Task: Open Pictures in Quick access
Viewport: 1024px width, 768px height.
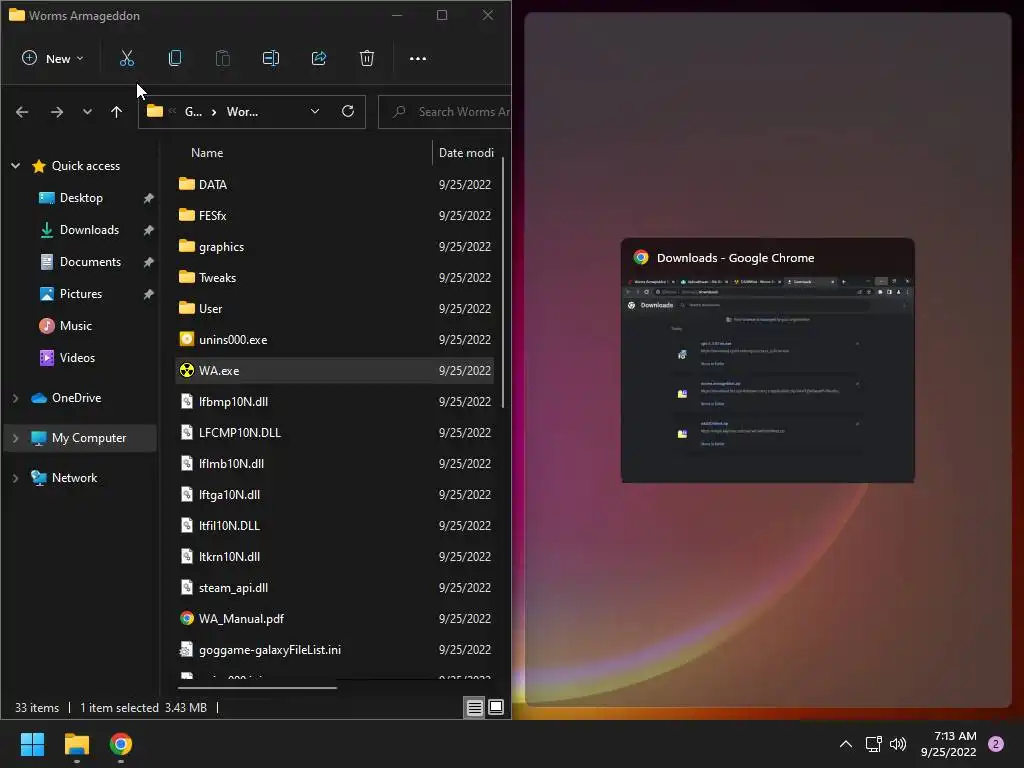Action: pos(80,294)
